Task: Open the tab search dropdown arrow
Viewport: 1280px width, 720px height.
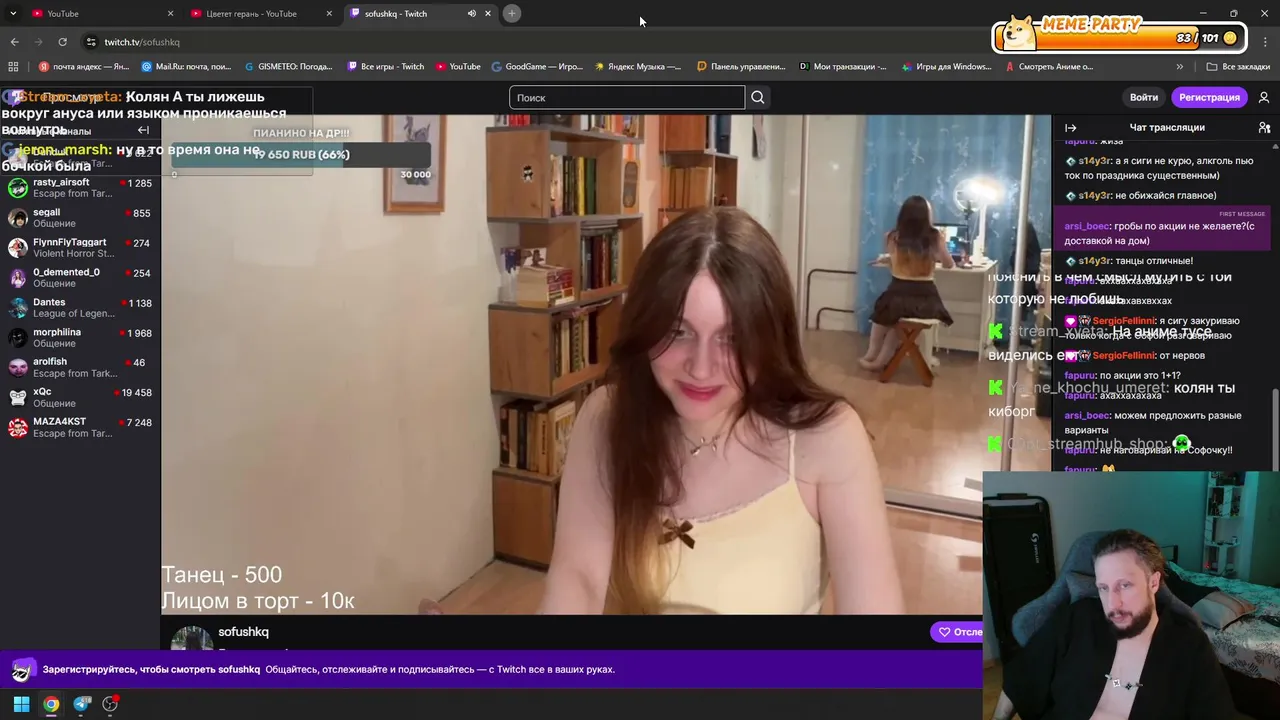Action: 13,13
